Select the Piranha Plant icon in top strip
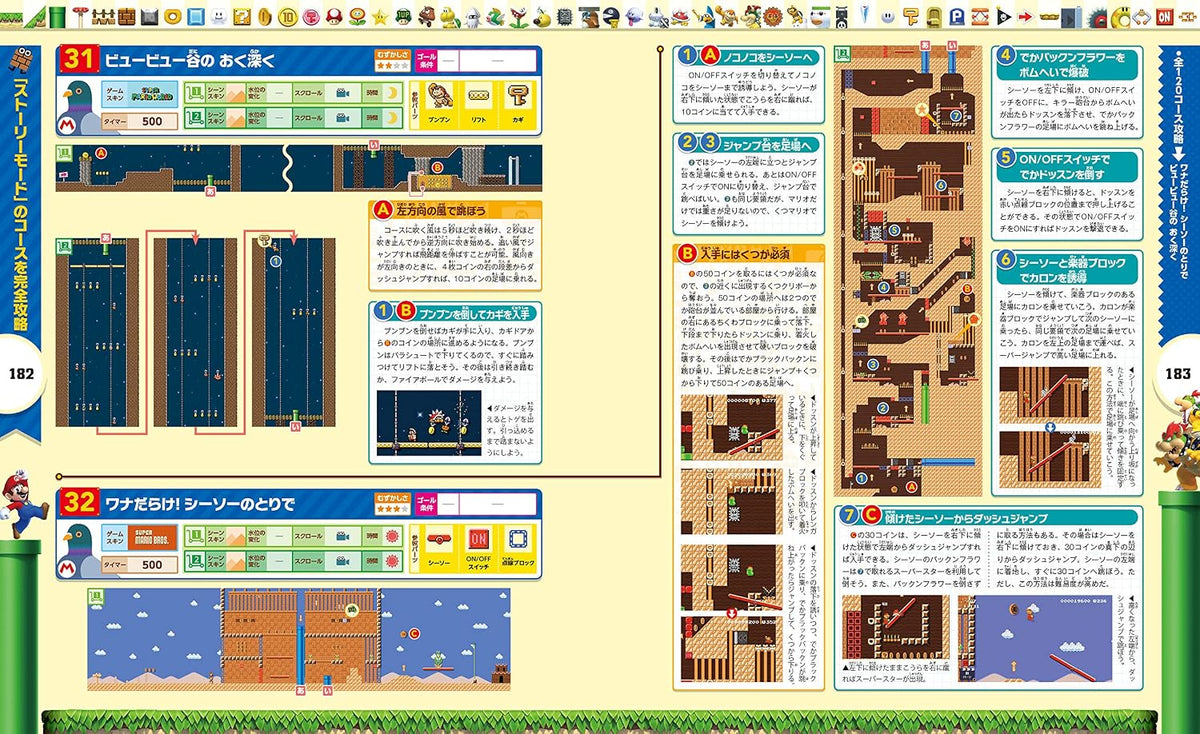1200x734 pixels. tap(519, 17)
